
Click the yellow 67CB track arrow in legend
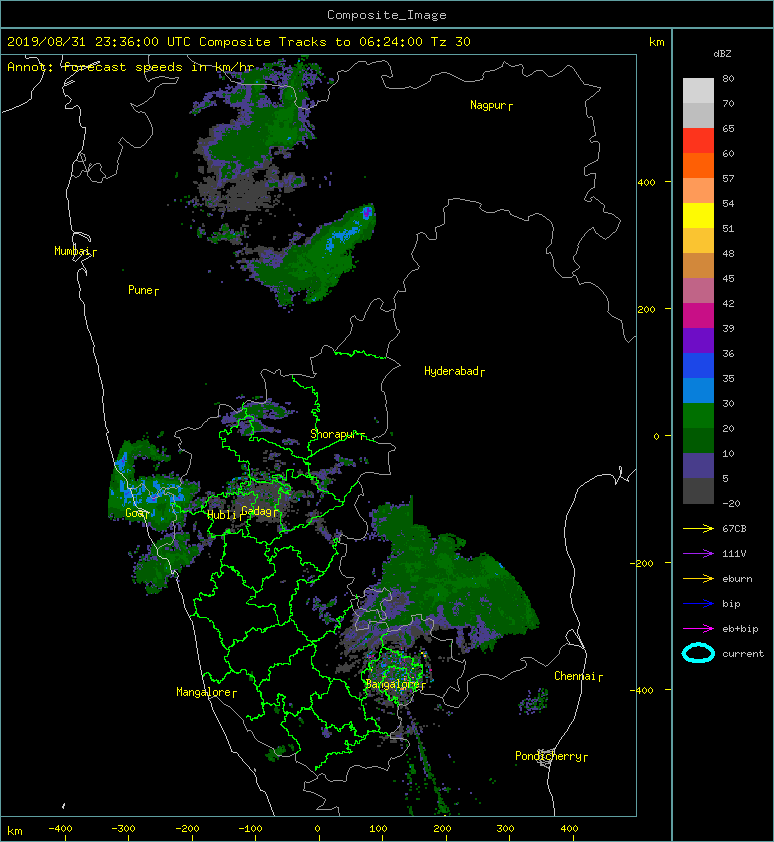pos(698,528)
